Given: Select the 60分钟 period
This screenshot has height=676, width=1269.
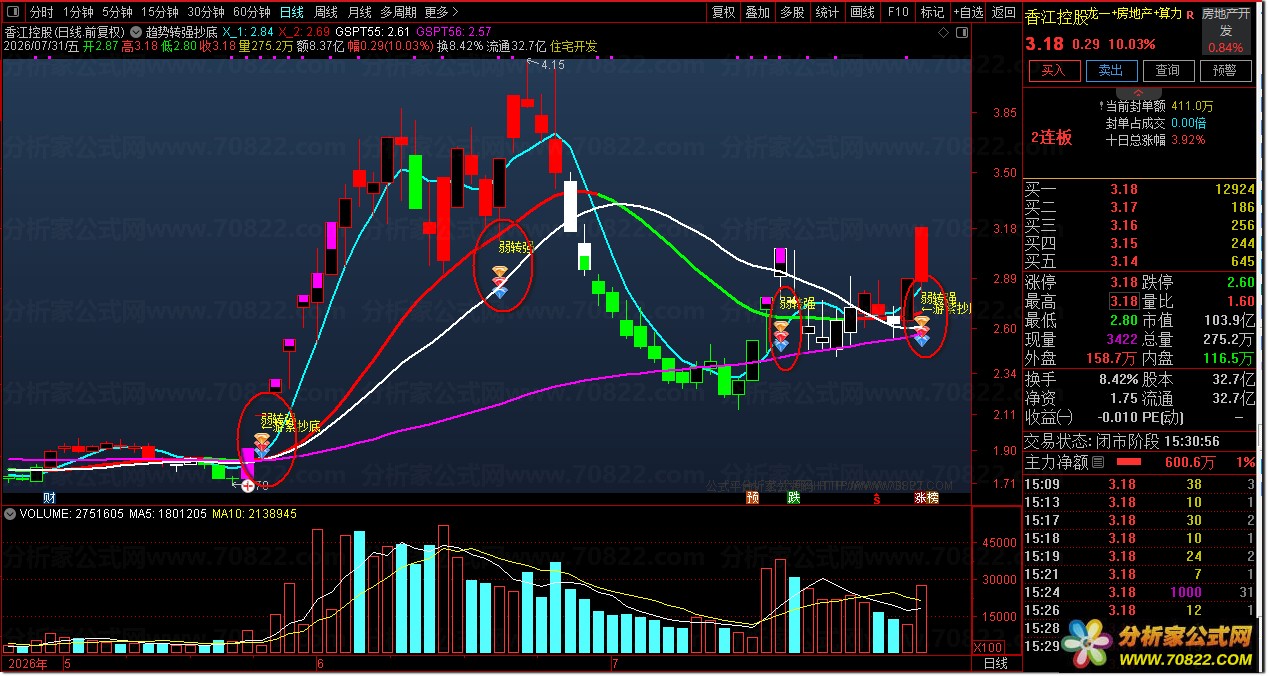Looking at the screenshot, I should 251,13.
